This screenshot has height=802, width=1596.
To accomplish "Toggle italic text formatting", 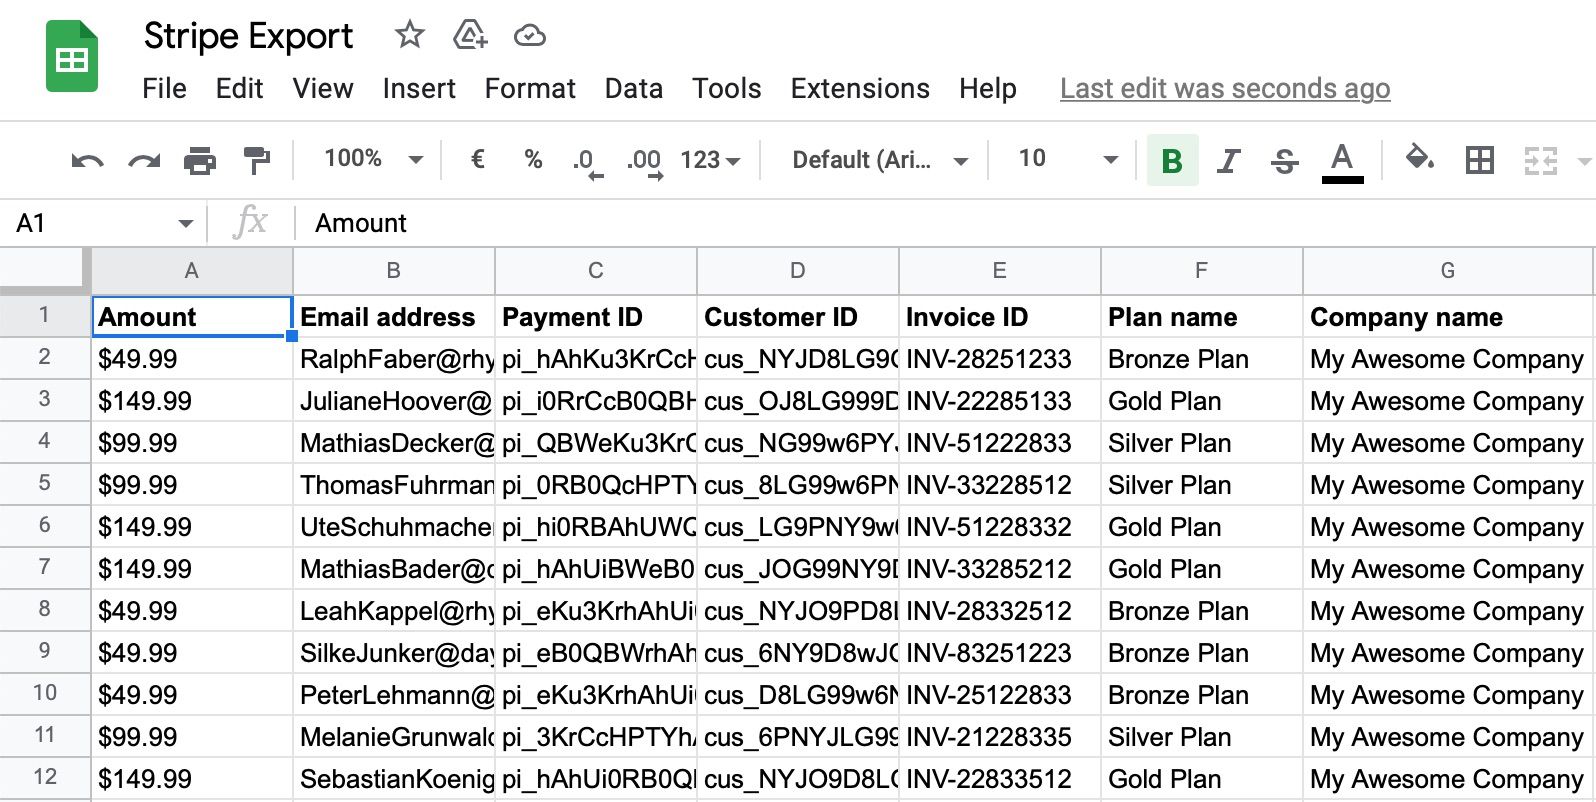I will click(x=1228, y=160).
